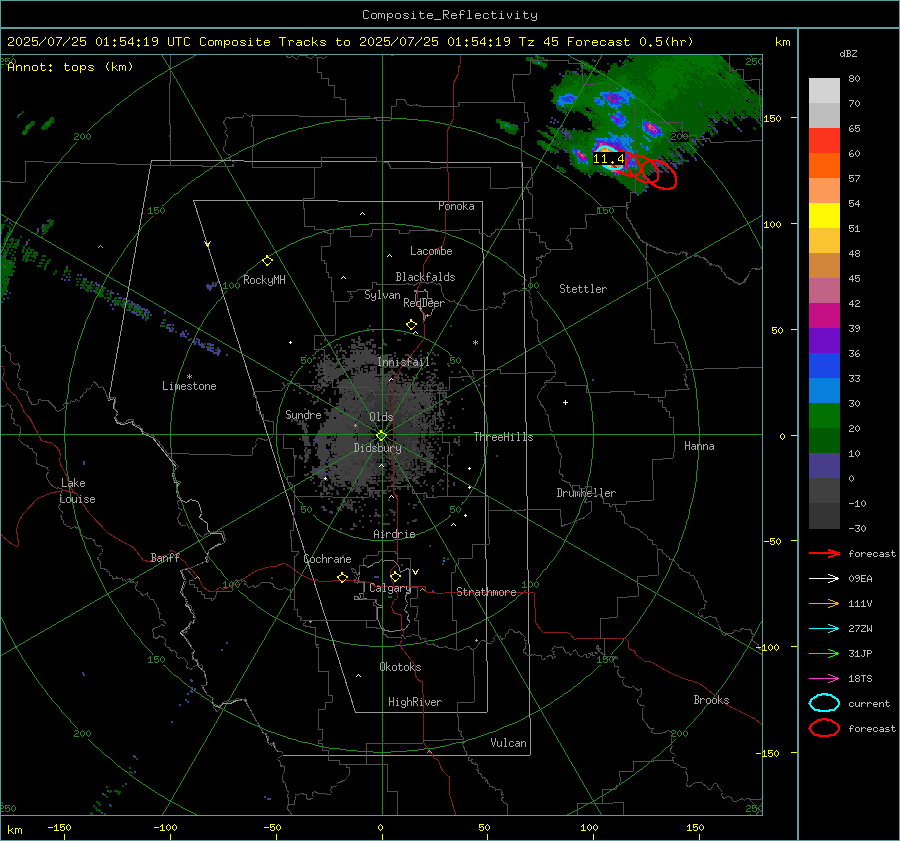Click the Hanna map label
This screenshot has height=841, width=900.
point(699,446)
